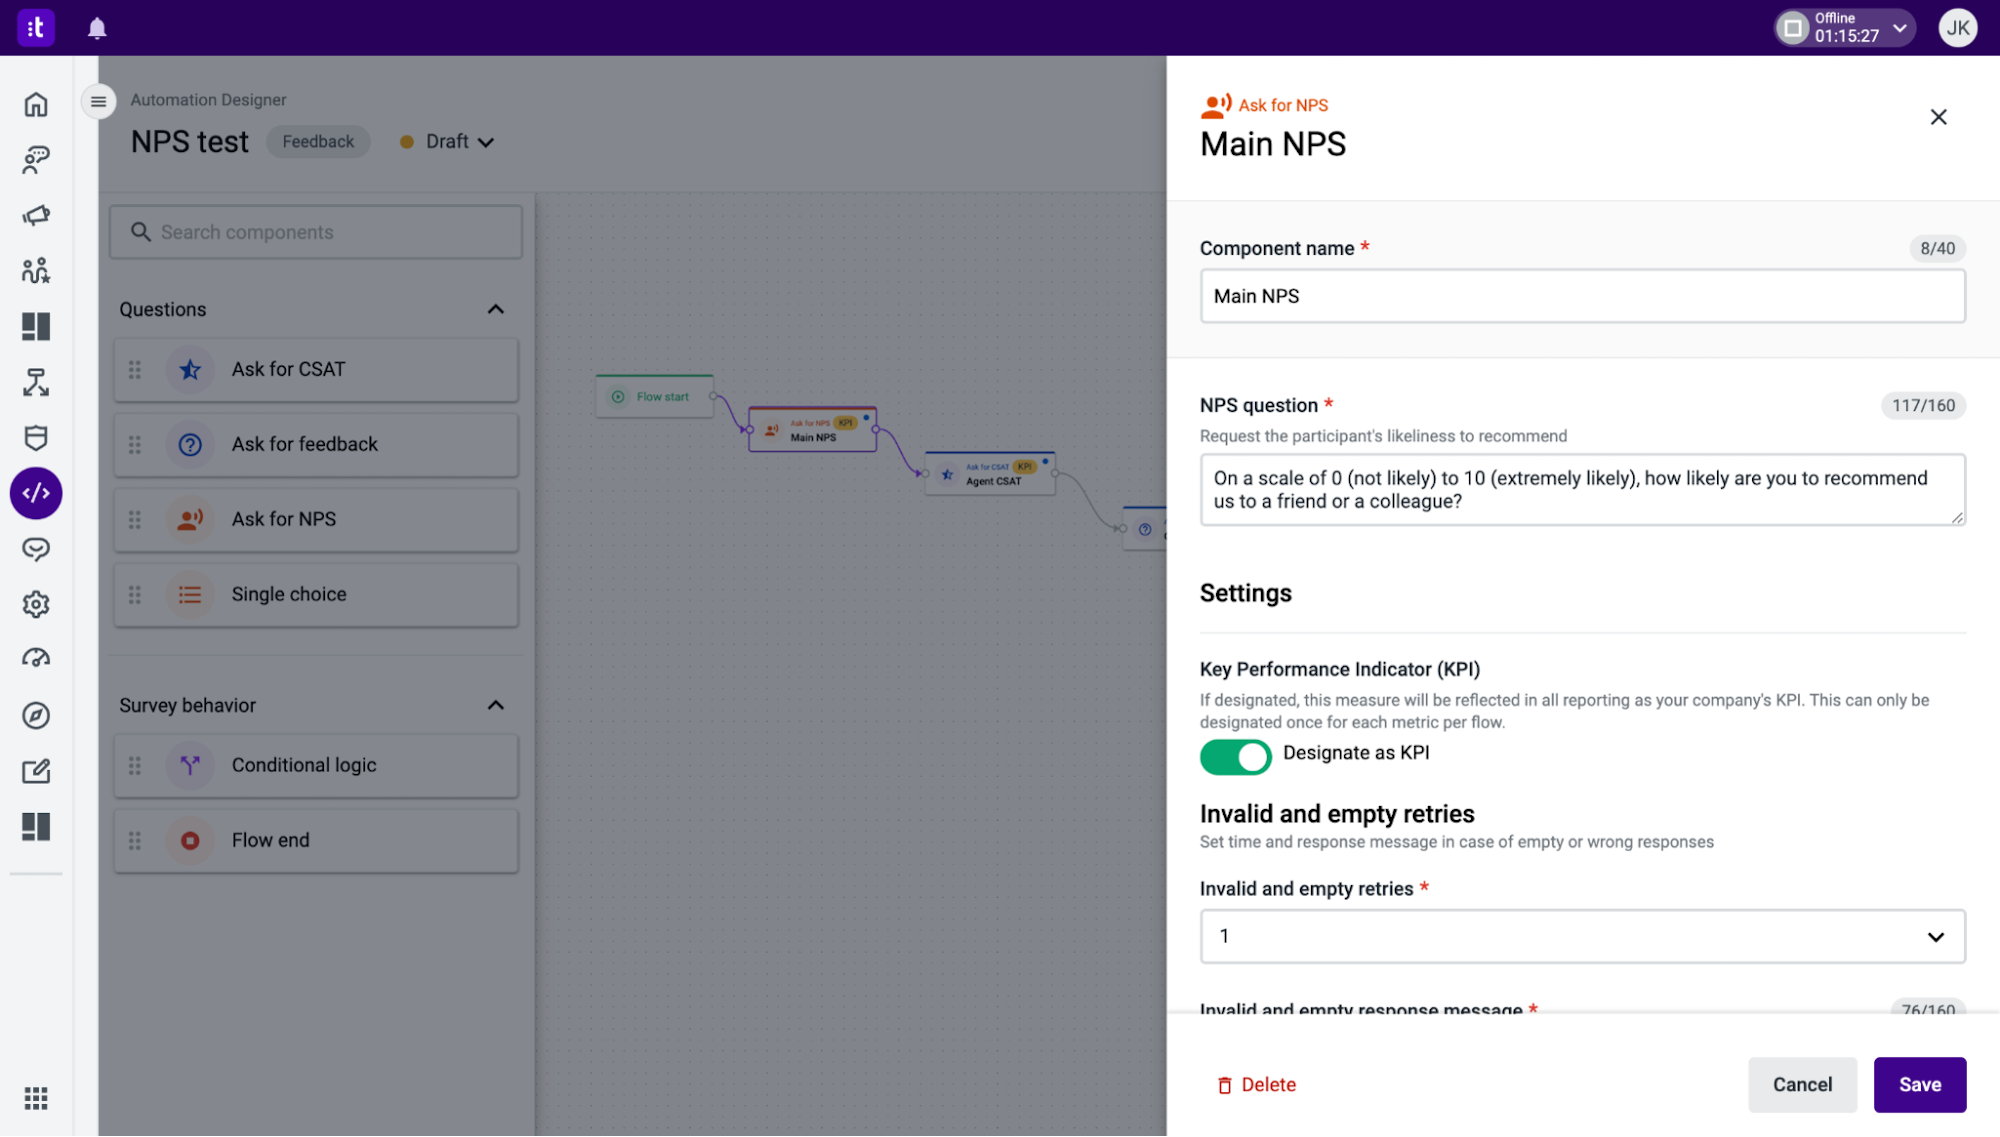Open the chat bubble sidebar icon
Screen dimensions: 2000x1137
36,549
